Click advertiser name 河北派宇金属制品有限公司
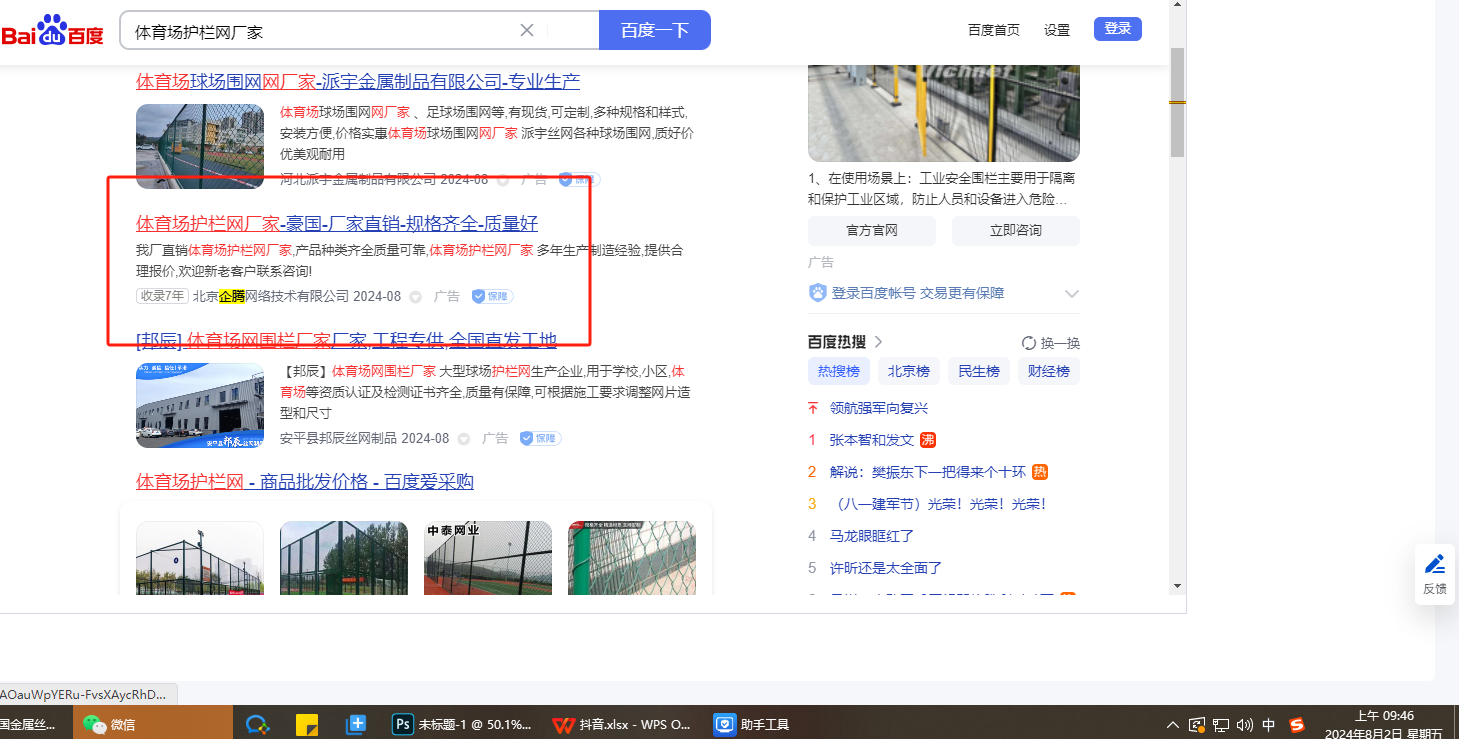 358,180
